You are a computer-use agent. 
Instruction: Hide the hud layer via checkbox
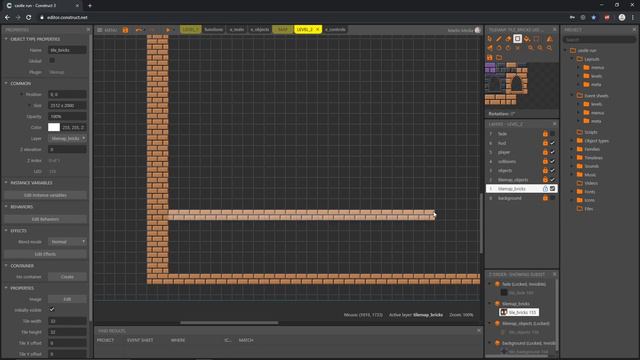click(552, 143)
